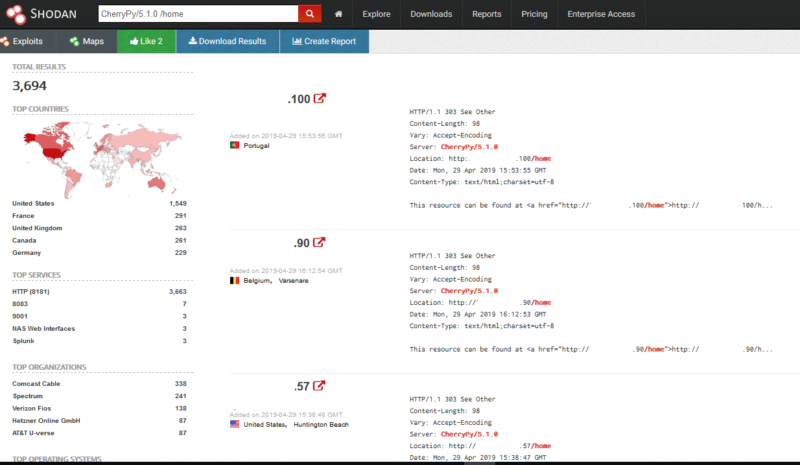The width and height of the screenshot is (800, 465).
Task: Click the Belgium country link
Action: (257, 280)
